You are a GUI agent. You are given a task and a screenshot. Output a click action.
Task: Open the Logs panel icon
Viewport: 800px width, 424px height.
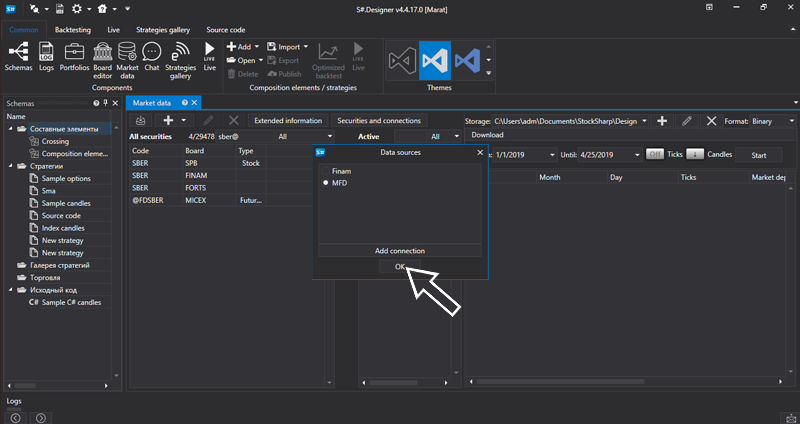46,53
